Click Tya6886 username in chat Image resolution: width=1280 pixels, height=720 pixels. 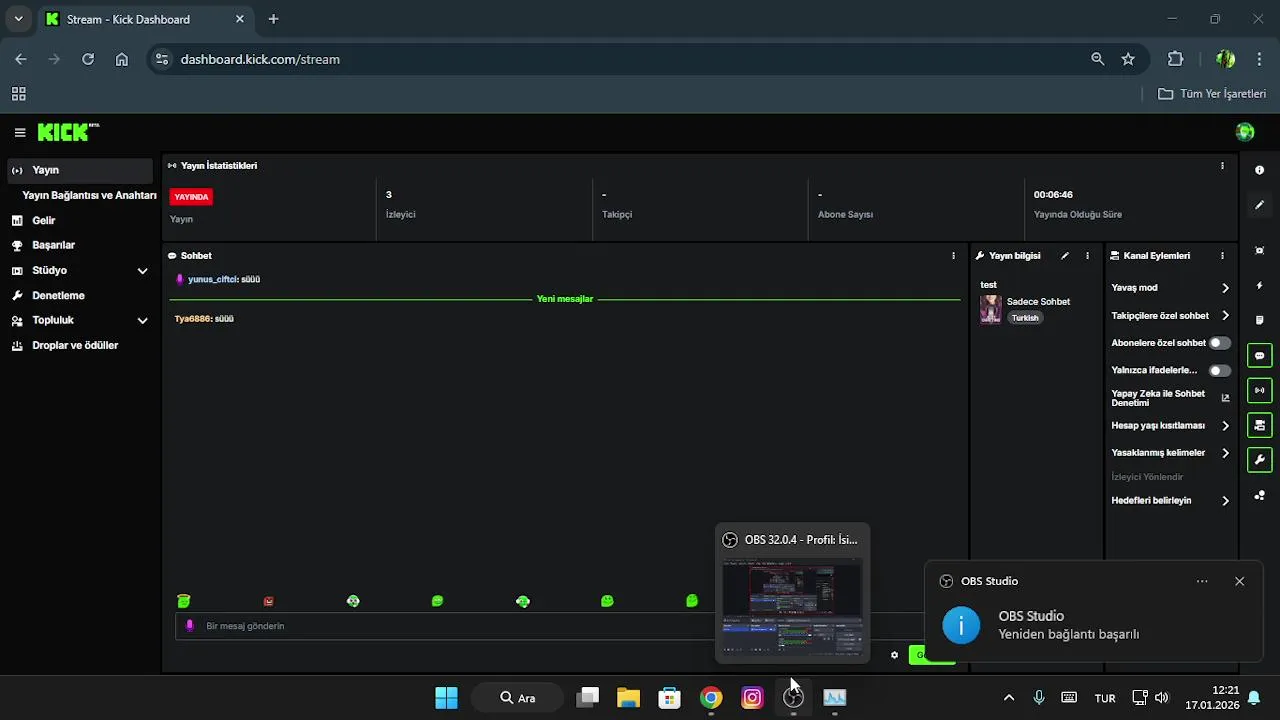(x=192, y=318)
